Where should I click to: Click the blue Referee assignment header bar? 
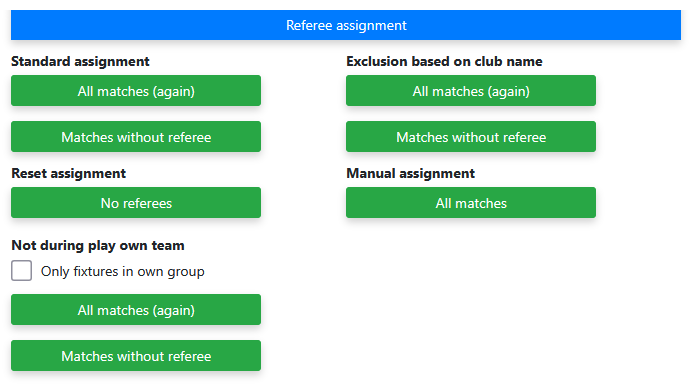346,25
